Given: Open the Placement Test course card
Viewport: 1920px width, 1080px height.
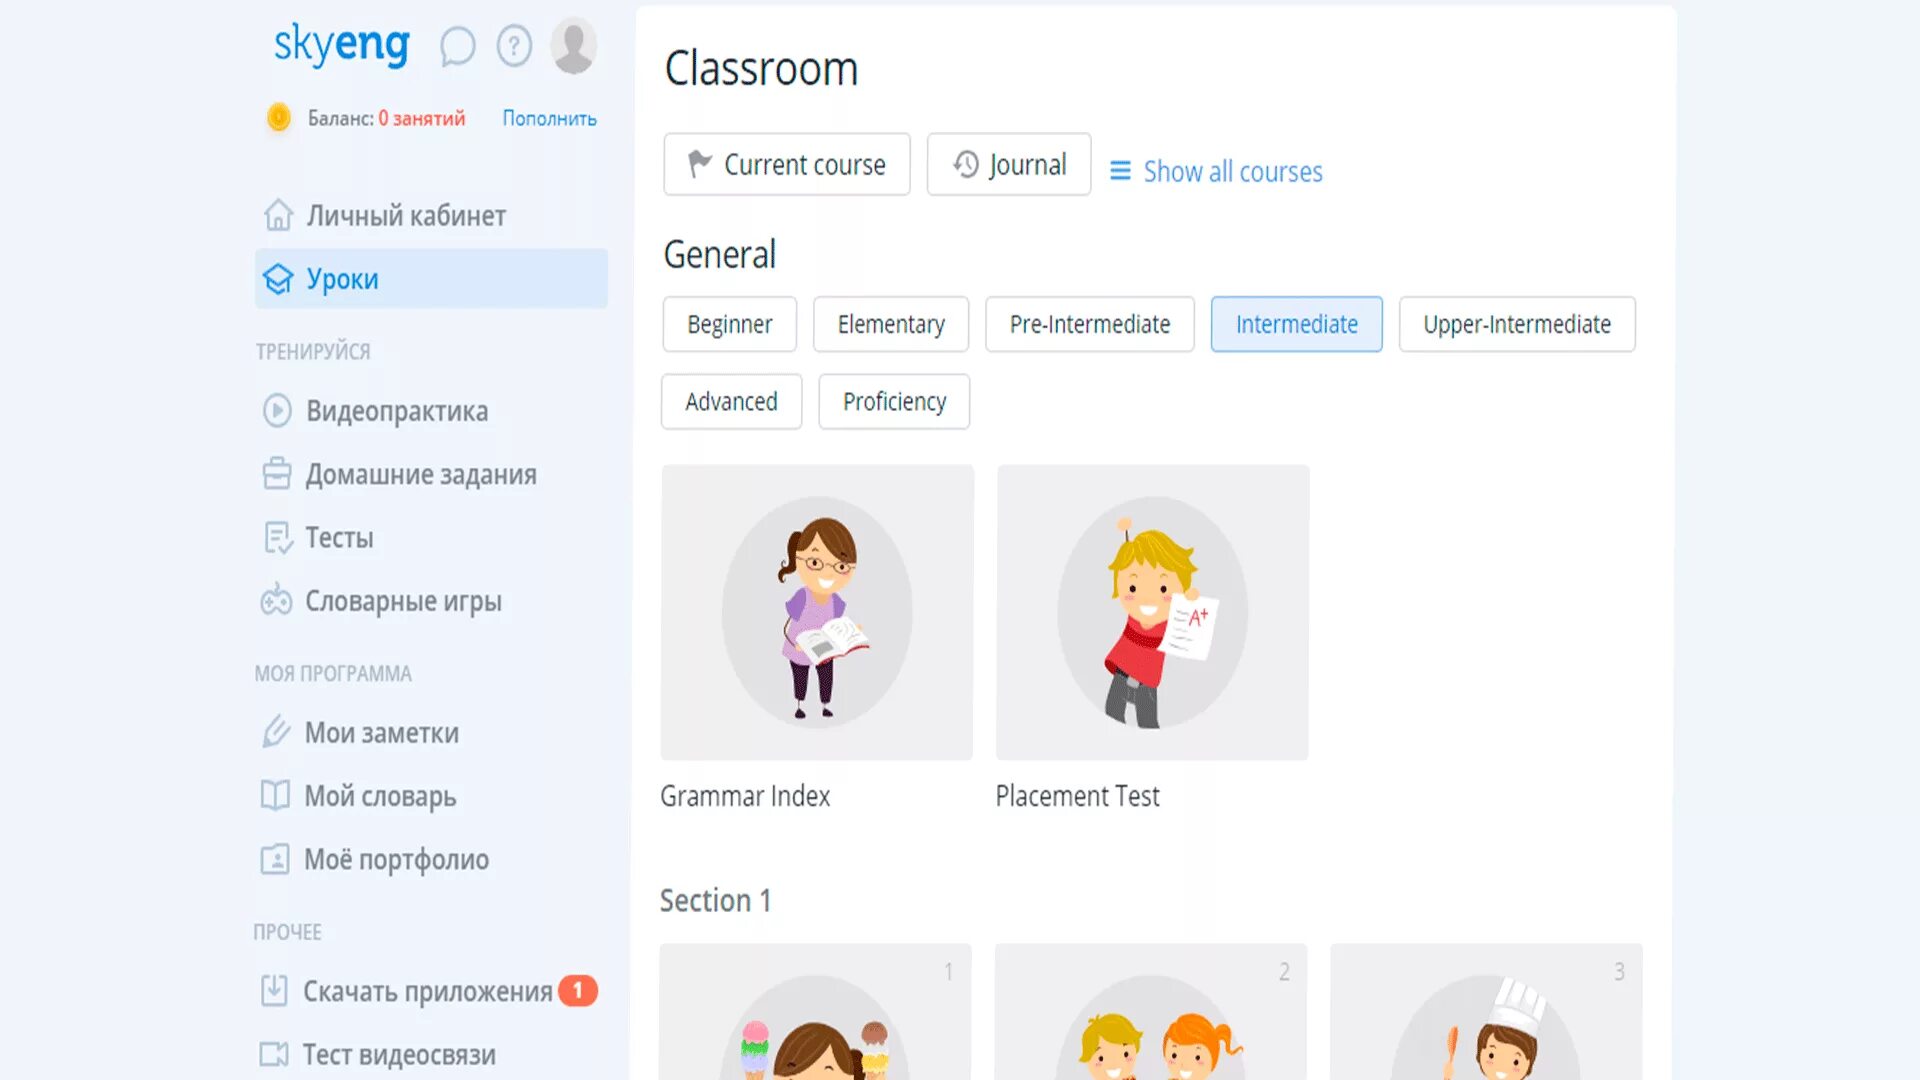Looking at the screenshot, I should 1152,612.
